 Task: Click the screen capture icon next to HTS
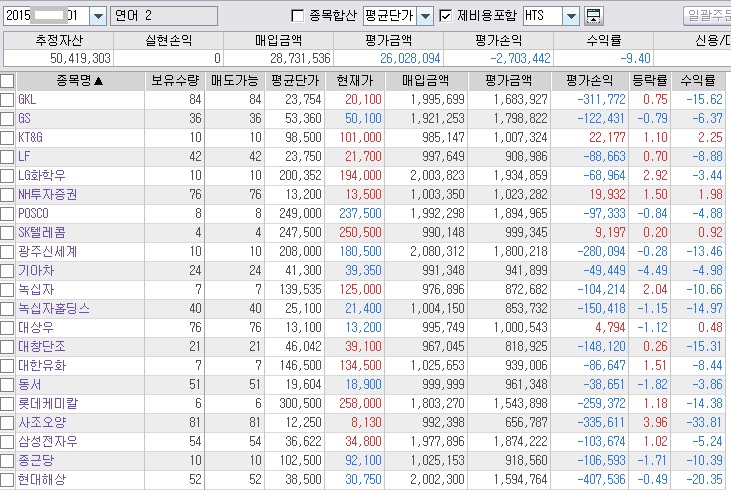pyautogui.click(x=593, y=16)
